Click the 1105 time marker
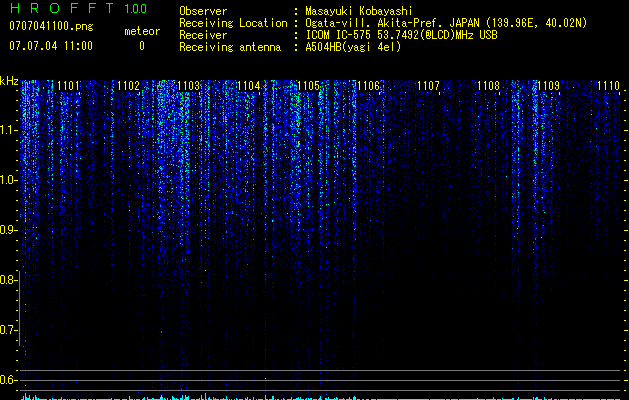 coord(308,86)
